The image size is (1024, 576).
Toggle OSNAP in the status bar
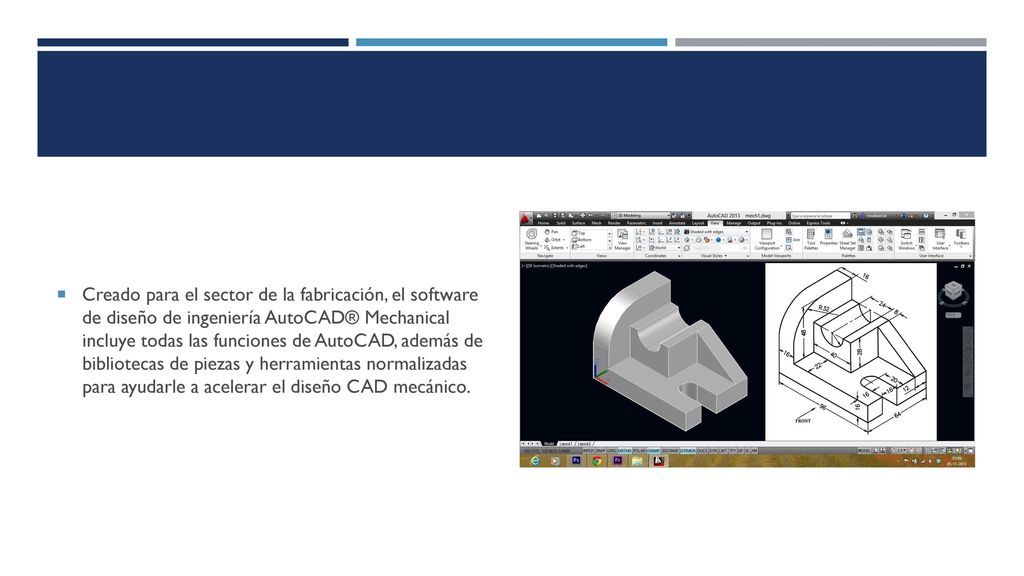point(653,451)
